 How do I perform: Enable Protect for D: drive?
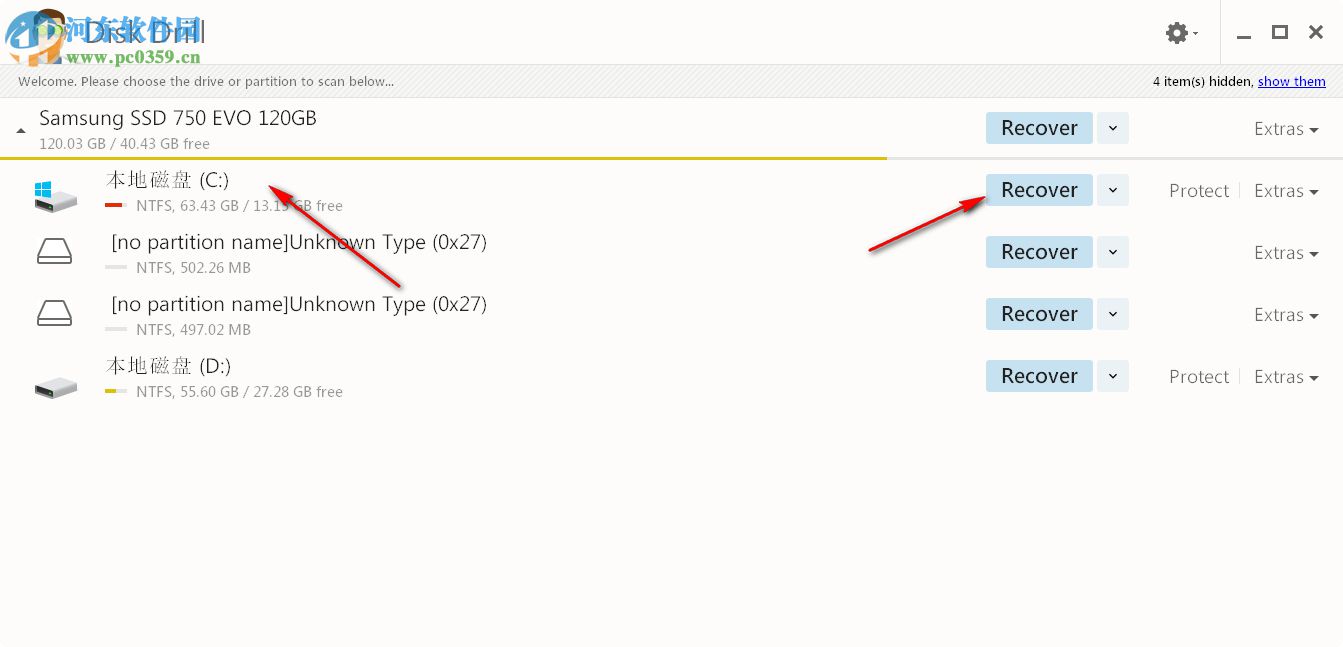click(x=1198, y=377)
